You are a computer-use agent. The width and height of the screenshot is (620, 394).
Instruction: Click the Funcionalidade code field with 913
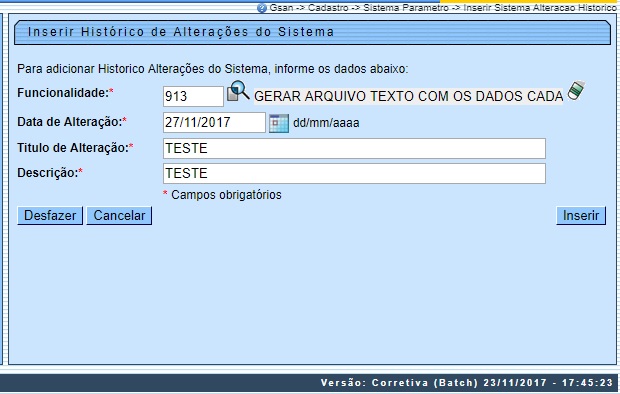[193, 96]
